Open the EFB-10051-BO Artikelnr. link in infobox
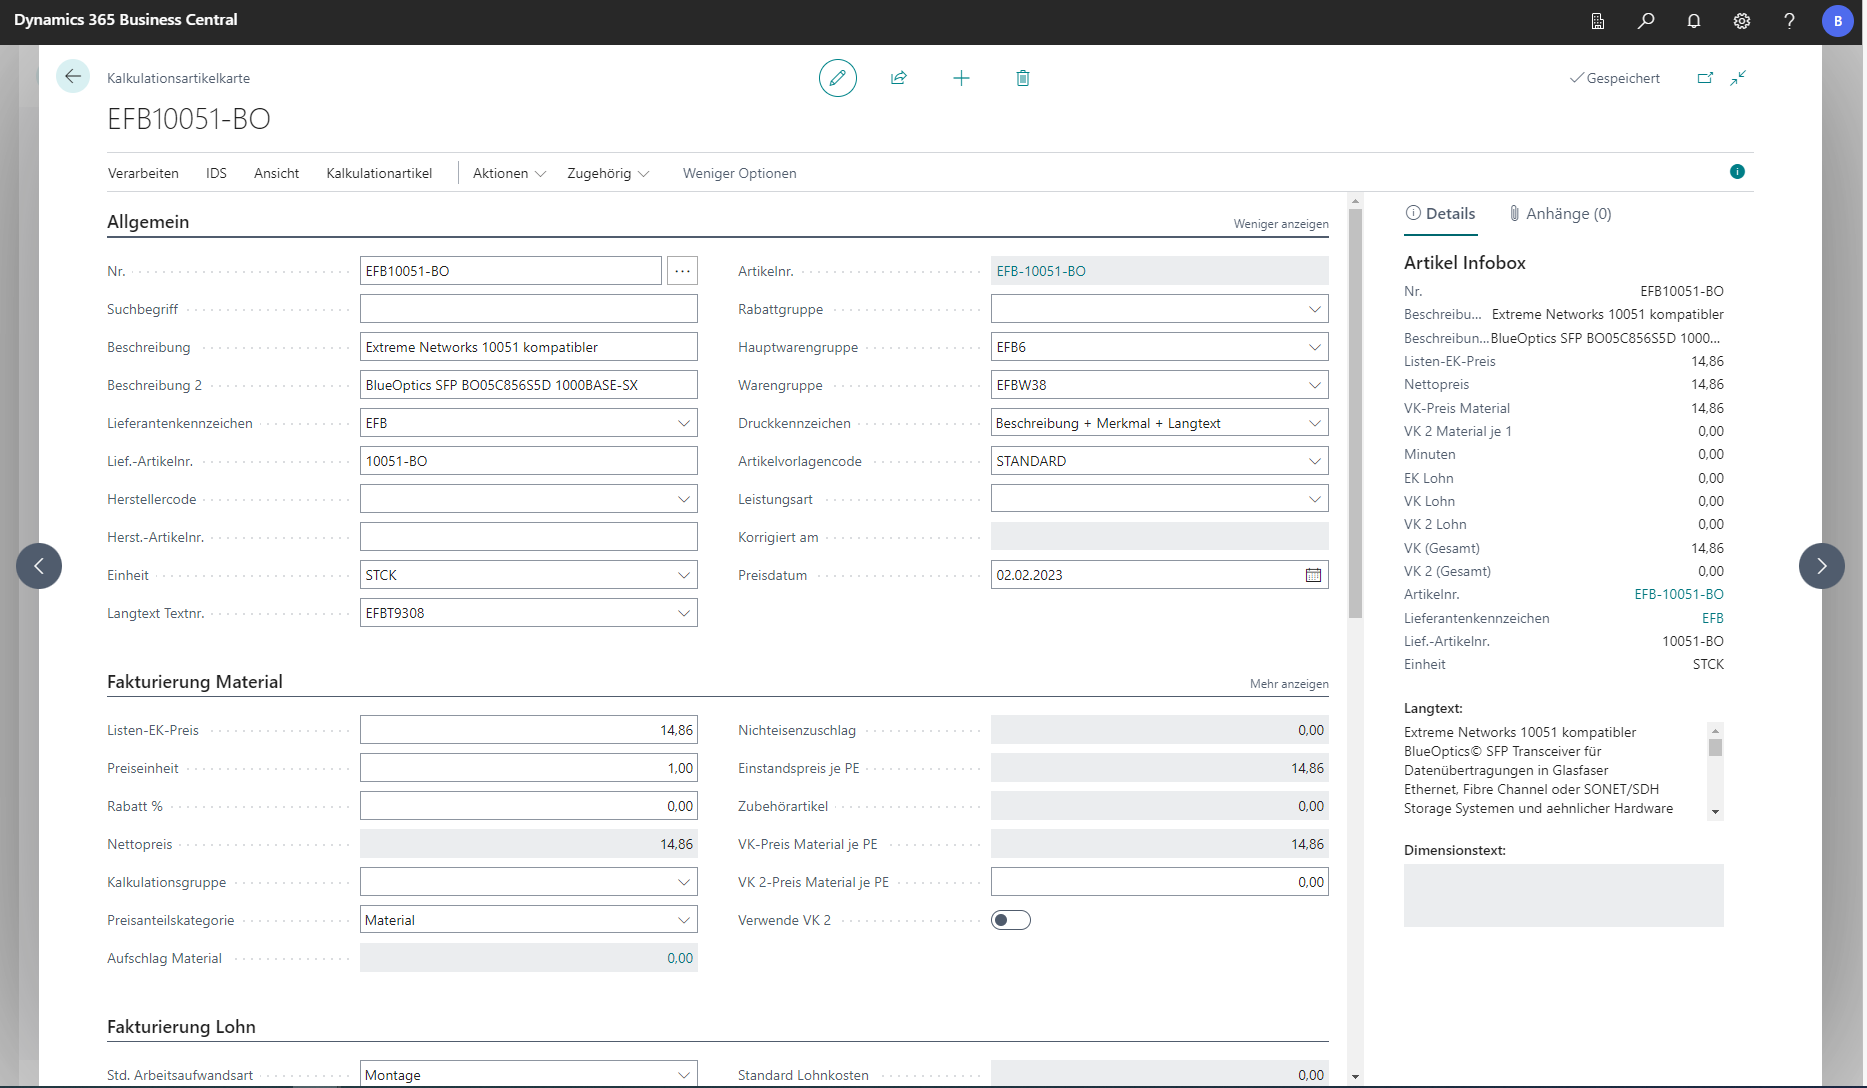This screenshot has height=1088, width=1867. pyautogui.click(x=1678, y=594)
